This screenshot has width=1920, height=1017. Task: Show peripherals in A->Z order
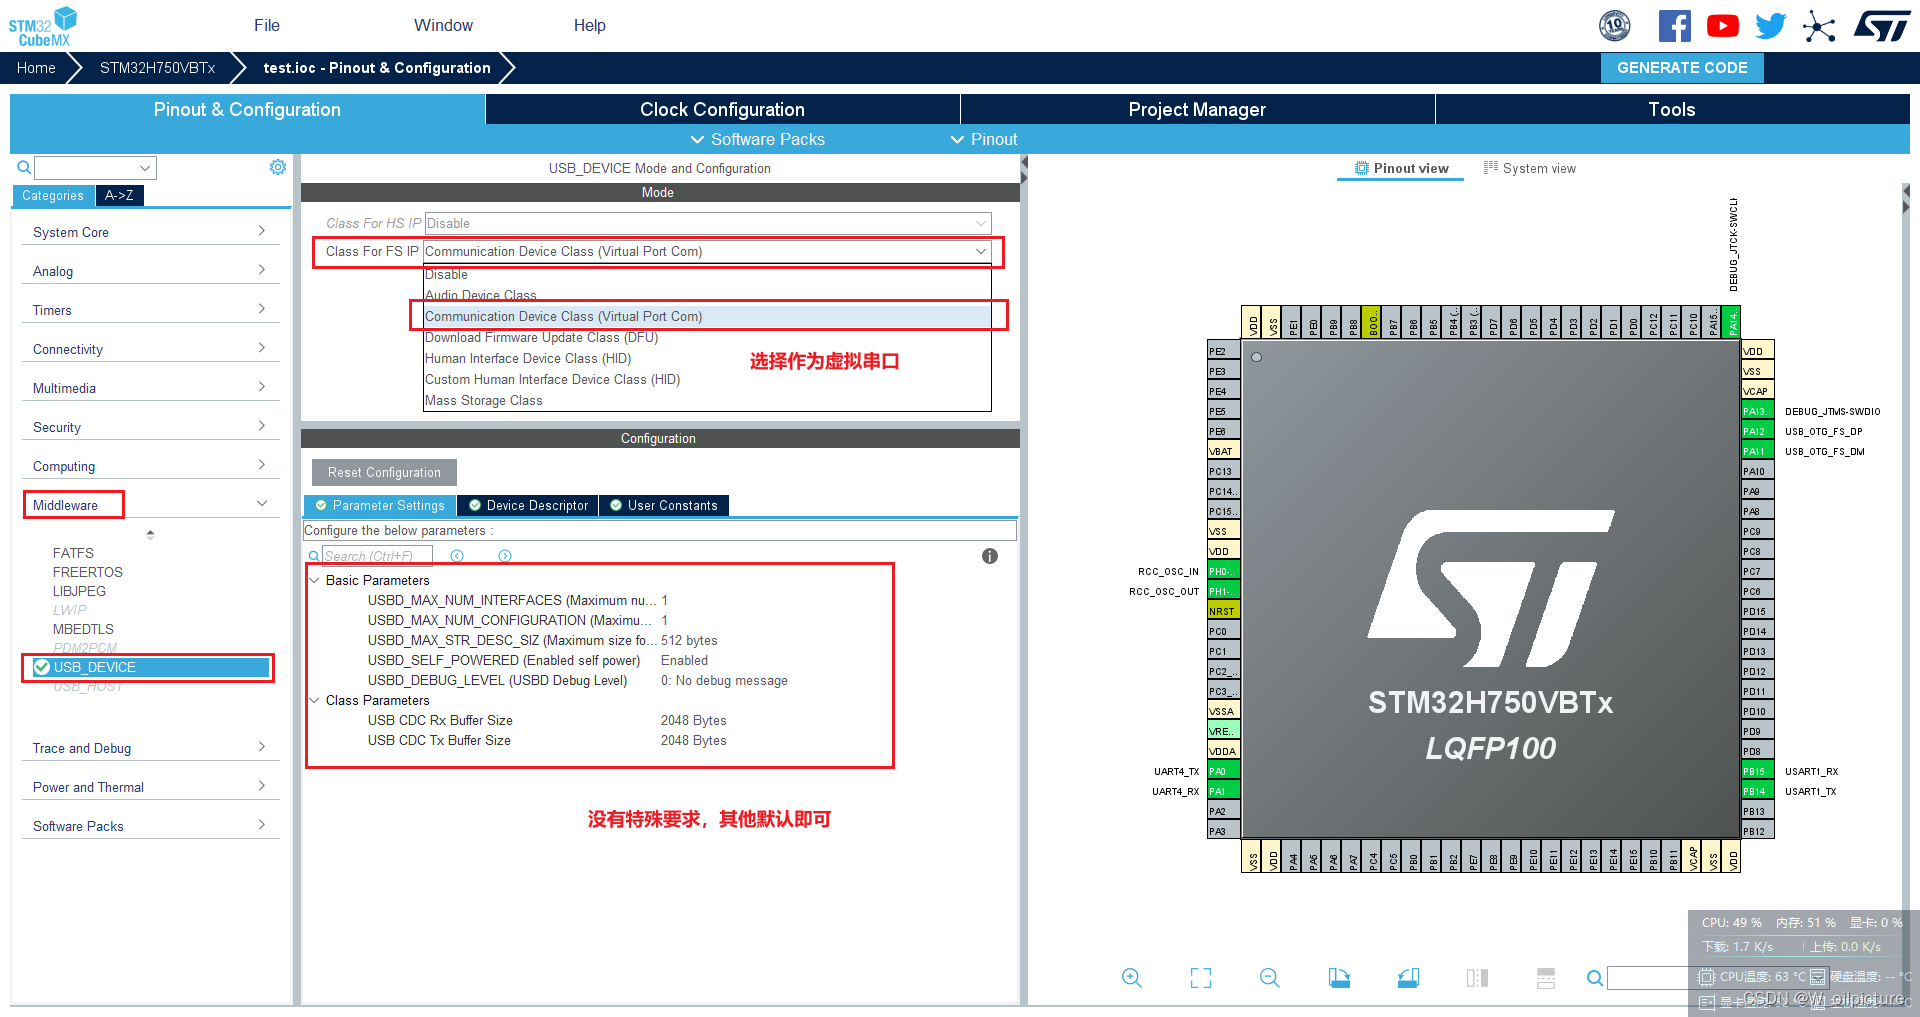(119, 195)
